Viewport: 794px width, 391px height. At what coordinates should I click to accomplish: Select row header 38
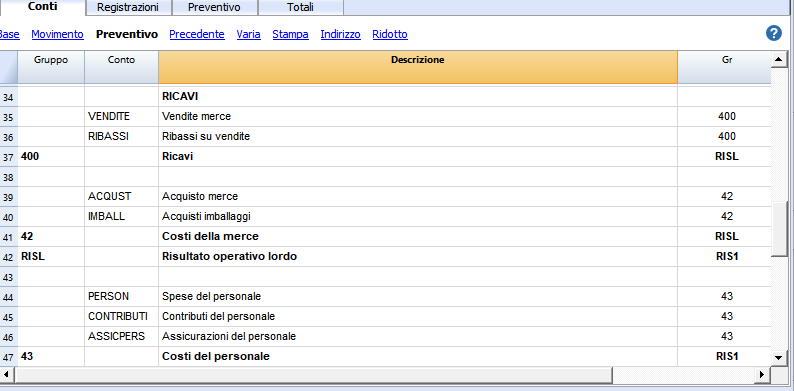(9, 177)
